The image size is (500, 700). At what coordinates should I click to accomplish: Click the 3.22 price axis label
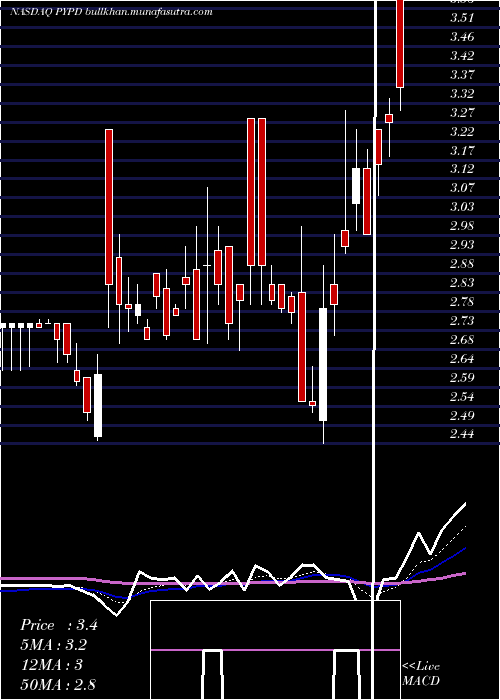click(x=461, y=132)
